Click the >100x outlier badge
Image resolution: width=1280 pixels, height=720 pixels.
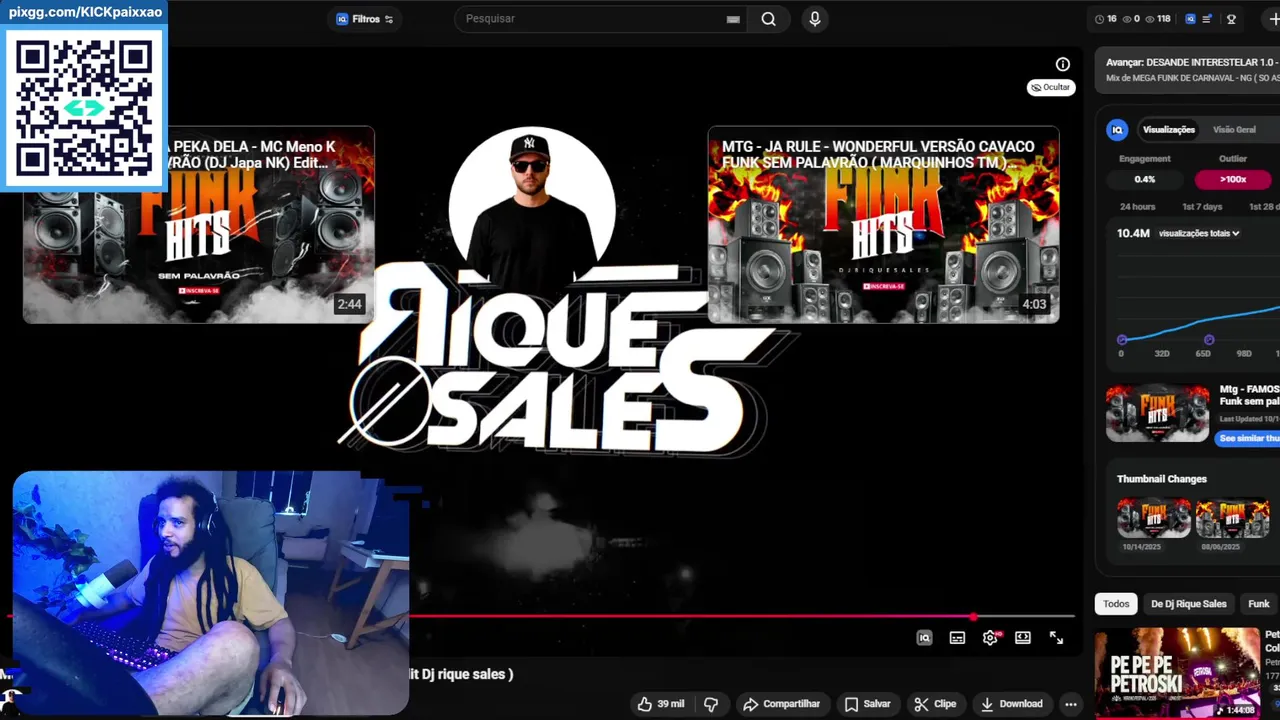point(1233,180)
